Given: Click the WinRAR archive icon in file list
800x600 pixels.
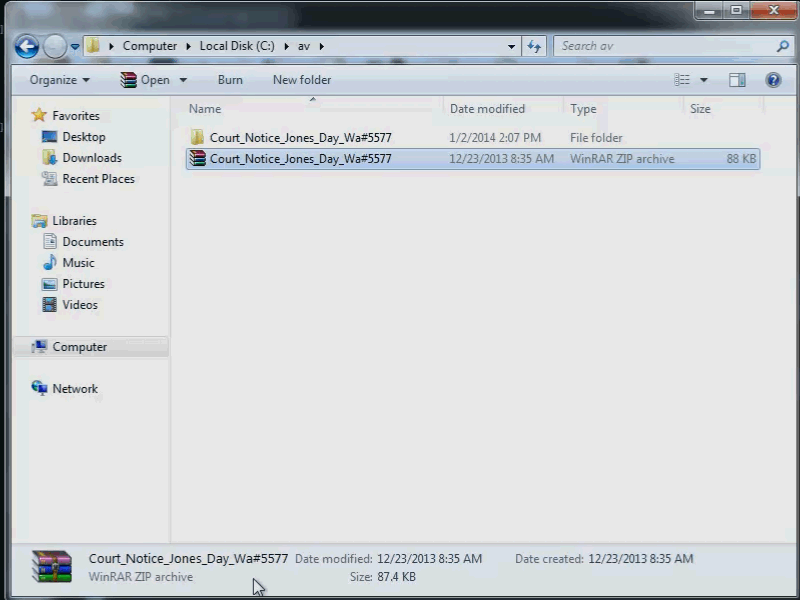Looking at the screenshot, I should click(x=197, y=158).
